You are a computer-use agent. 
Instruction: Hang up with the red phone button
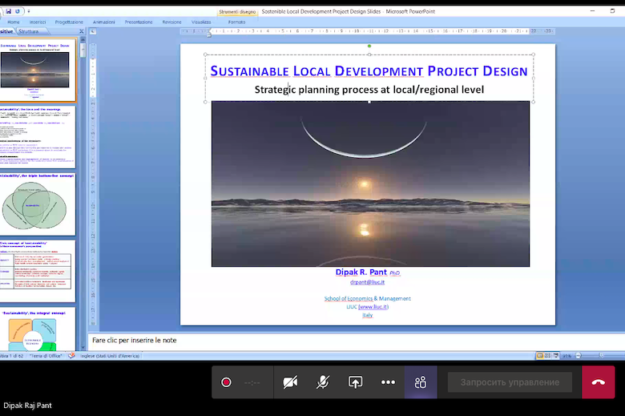(x=598, y=382)
